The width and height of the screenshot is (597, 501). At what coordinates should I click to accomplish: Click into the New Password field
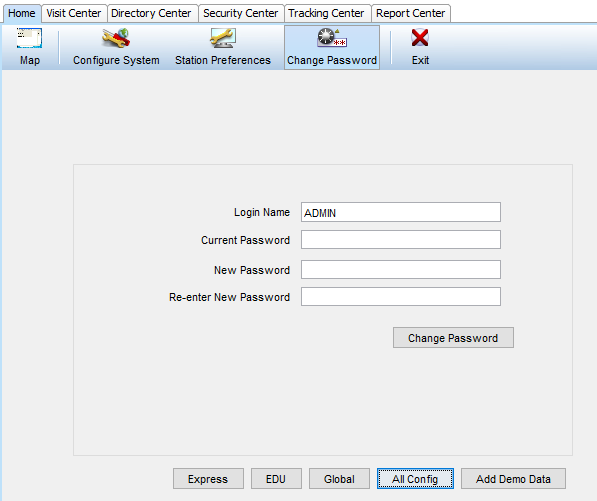[x=401, y=270]
